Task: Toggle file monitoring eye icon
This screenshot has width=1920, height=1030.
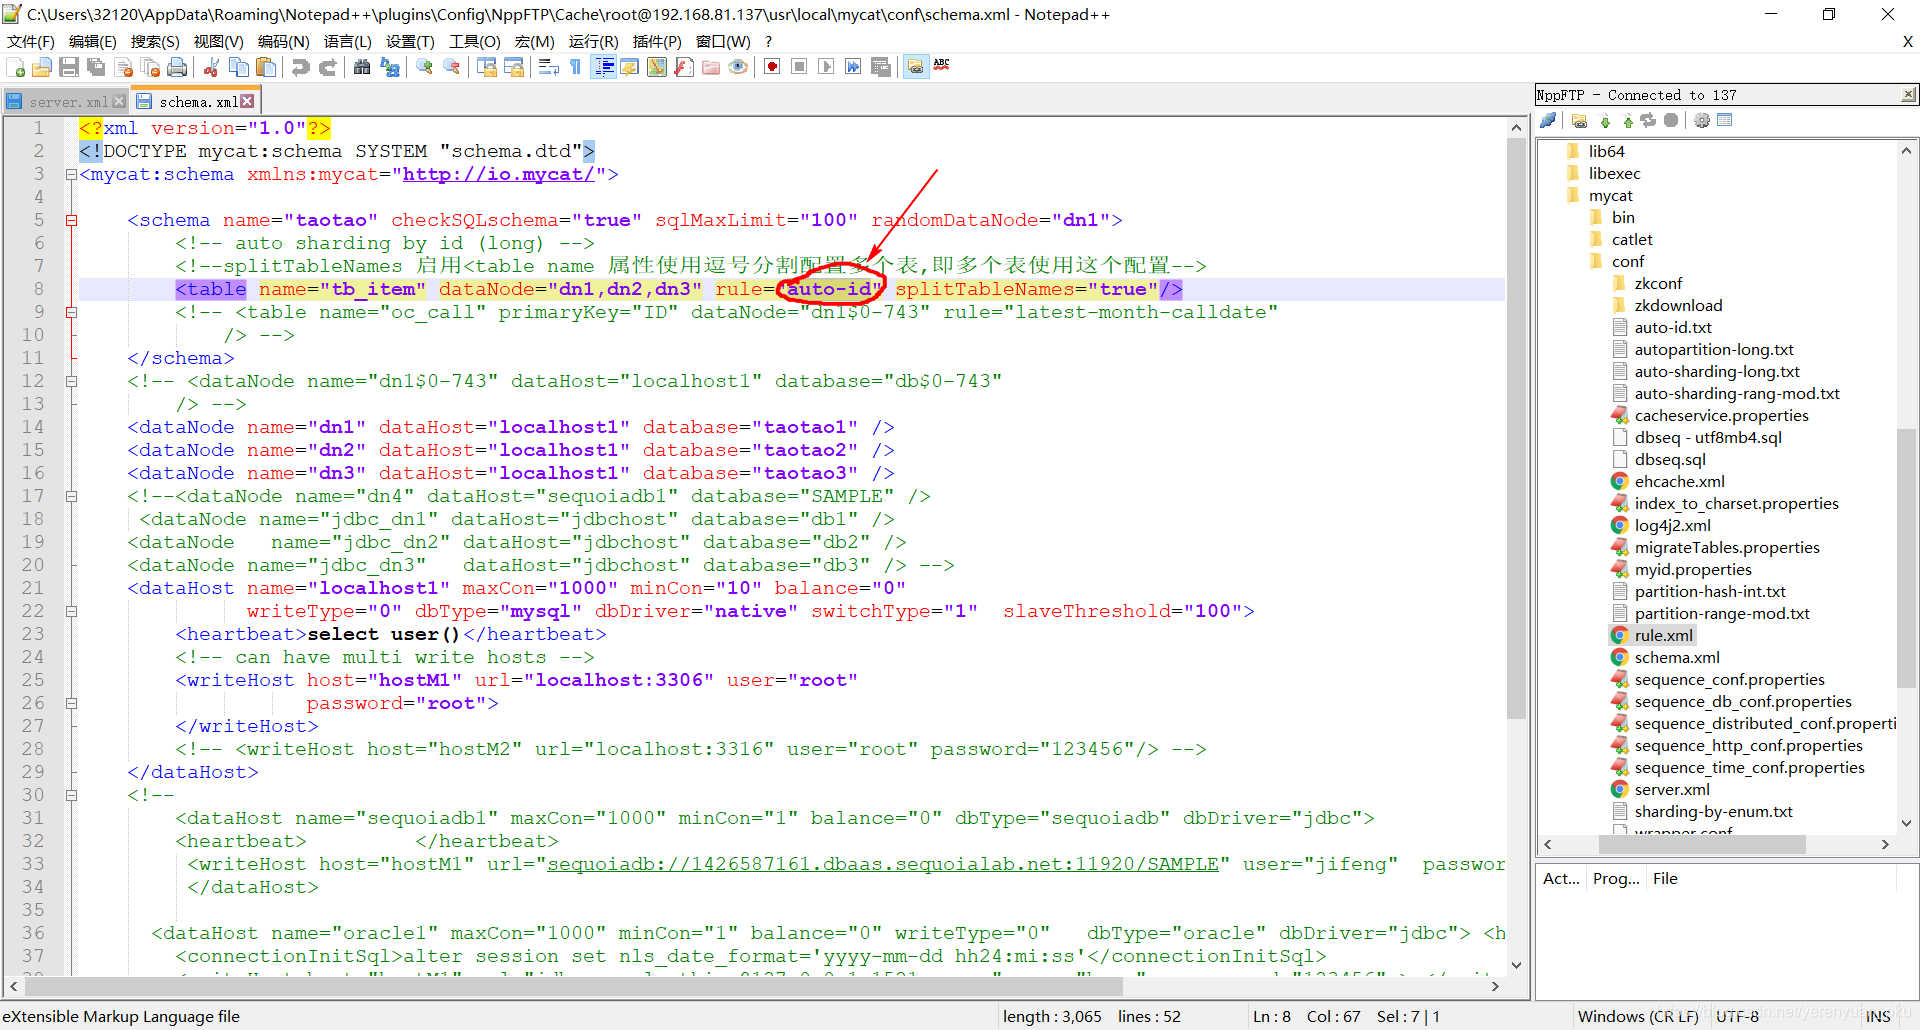Action: coord(738,67)
